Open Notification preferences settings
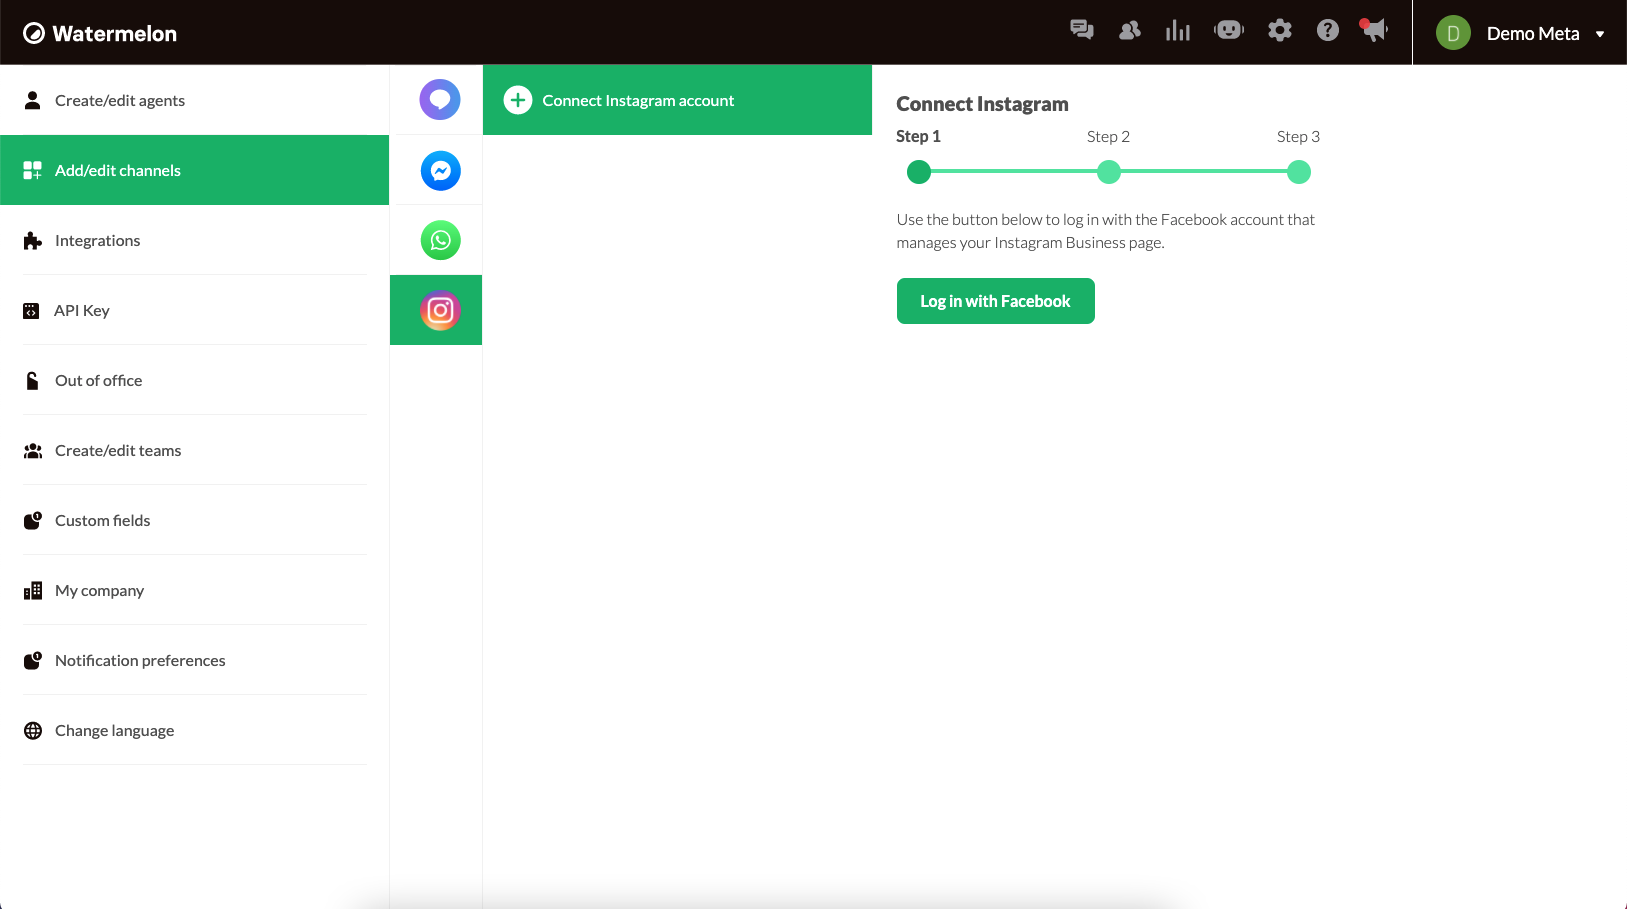This screenshot has width=1627, height=909. tap(195, 660)
